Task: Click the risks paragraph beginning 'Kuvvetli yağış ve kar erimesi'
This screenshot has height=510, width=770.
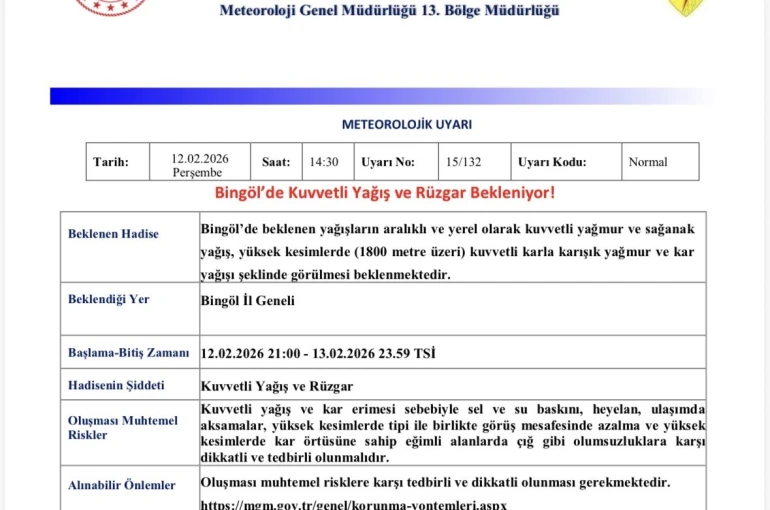Action: click(453, 433)
